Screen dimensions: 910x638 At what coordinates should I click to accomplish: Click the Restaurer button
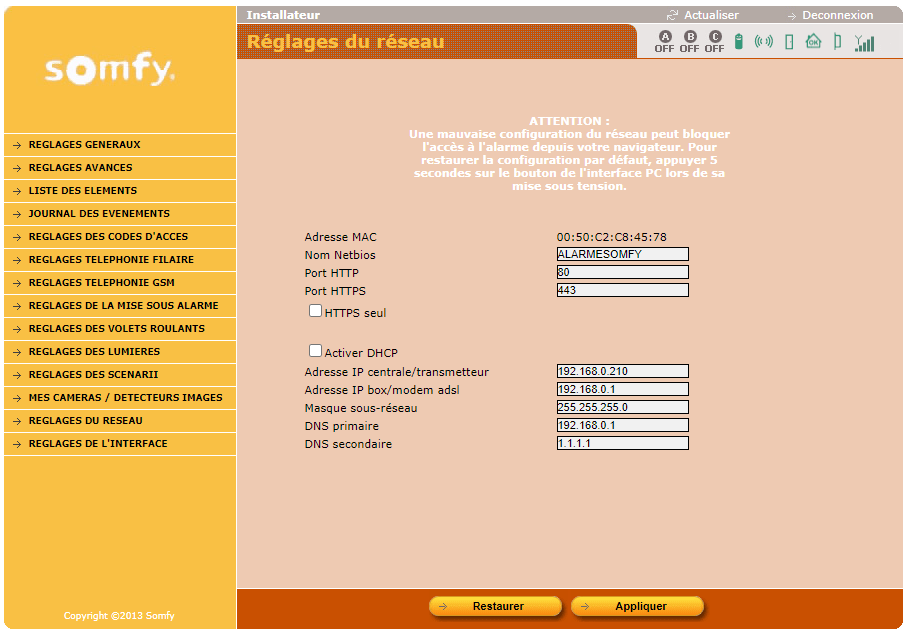(496, 607)
